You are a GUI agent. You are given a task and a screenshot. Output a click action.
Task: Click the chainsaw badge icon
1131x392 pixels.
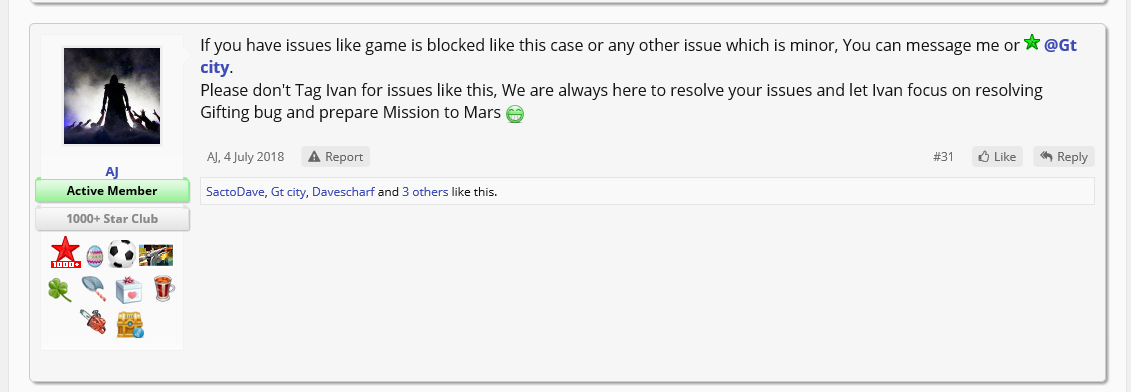point(93,322)
